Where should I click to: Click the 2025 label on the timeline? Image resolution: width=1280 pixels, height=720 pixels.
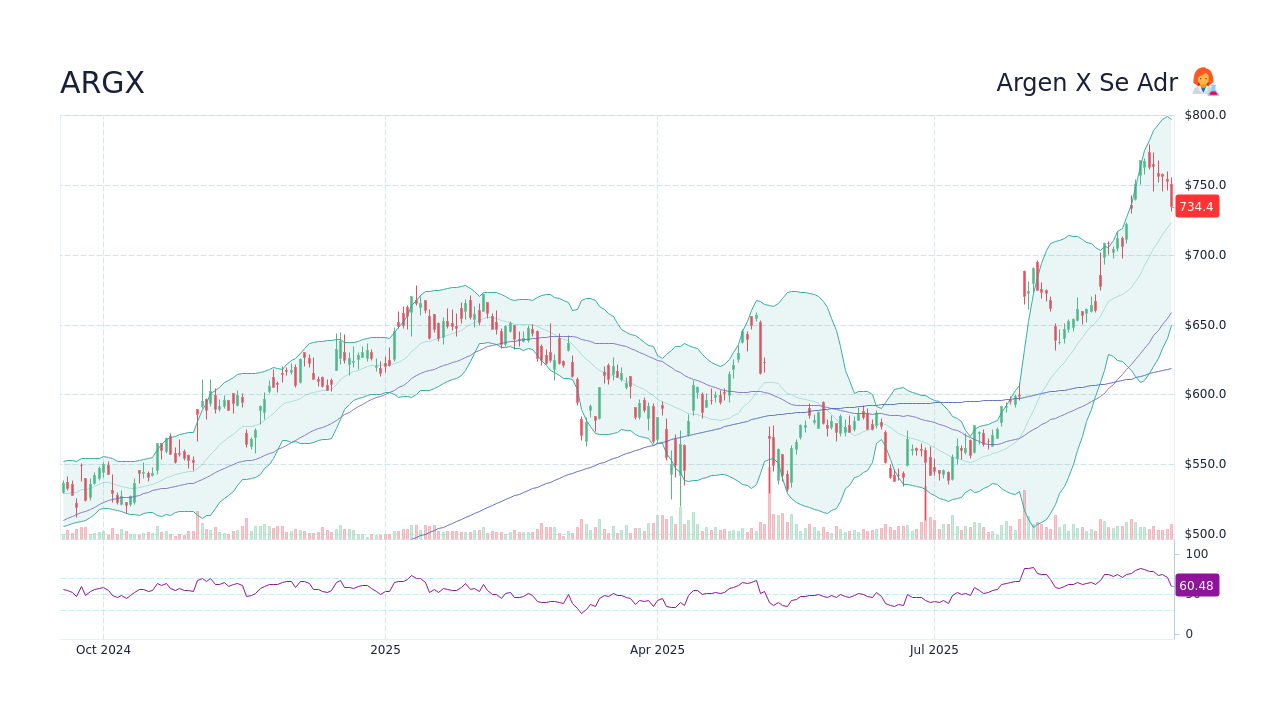coord(385,650)
